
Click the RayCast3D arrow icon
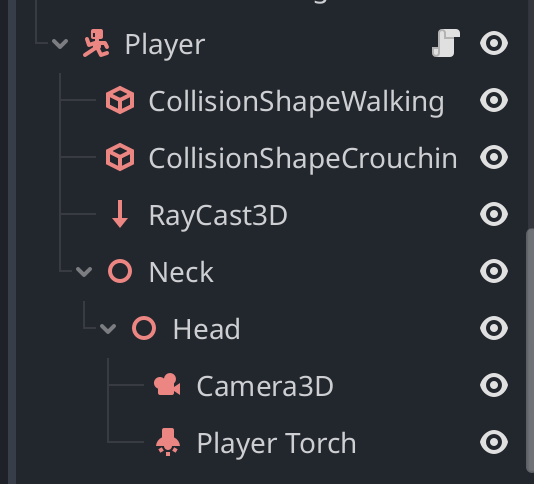[x=120, y=214]
